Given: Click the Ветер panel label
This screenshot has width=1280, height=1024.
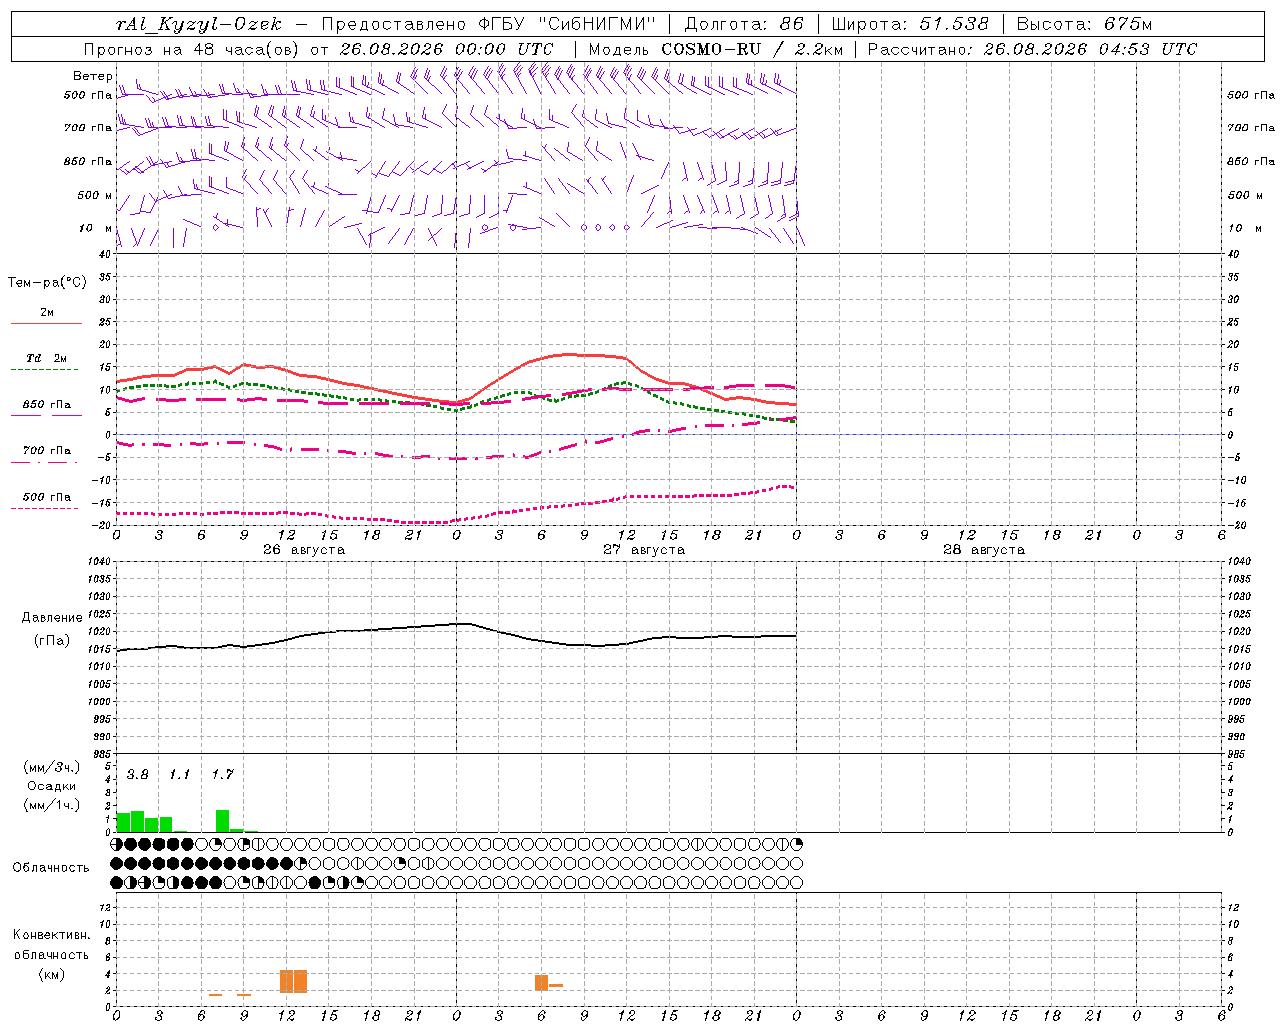Looking at the screenshot, I should (93, 76).
